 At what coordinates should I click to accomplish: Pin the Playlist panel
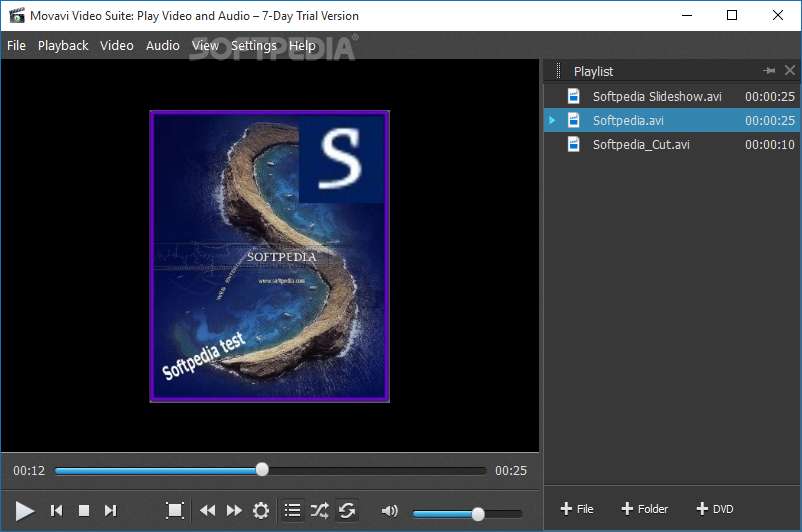point(769,71)
